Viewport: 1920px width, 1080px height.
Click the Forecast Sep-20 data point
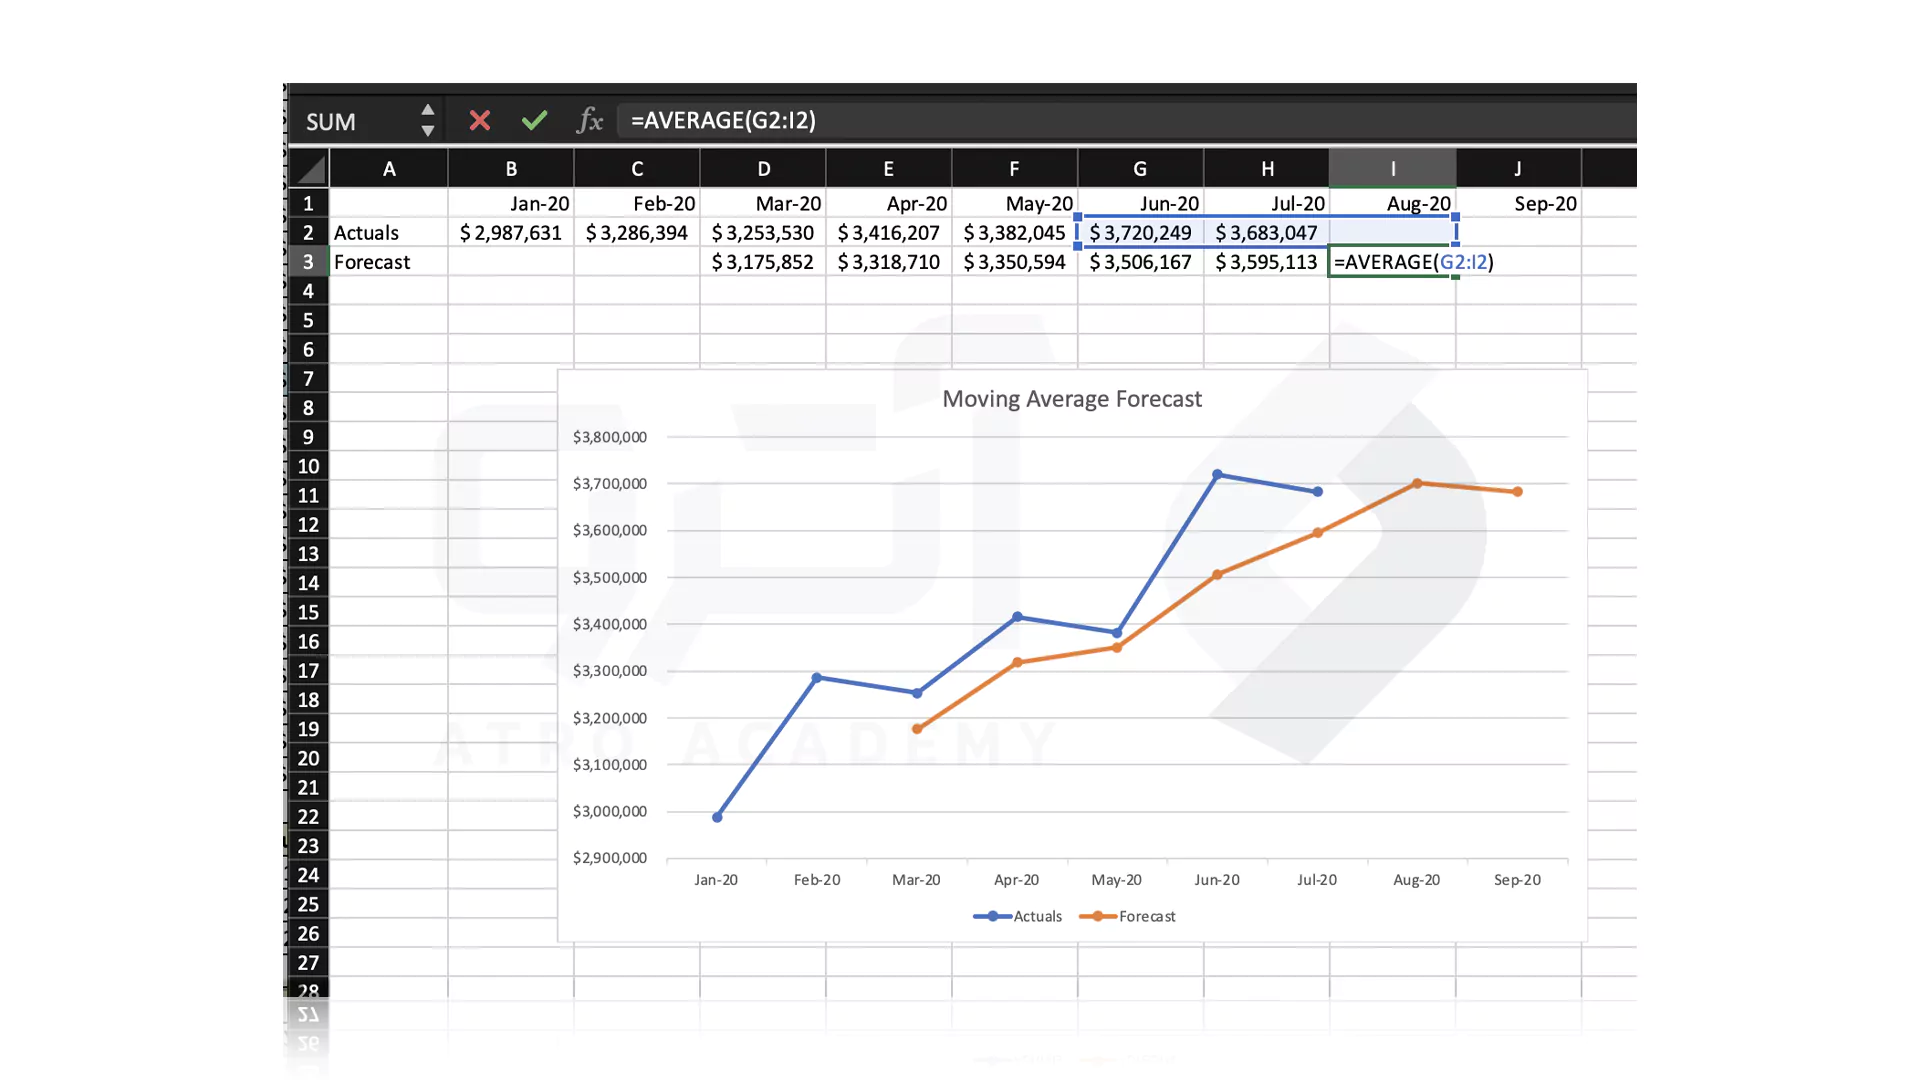point(1518,492)
